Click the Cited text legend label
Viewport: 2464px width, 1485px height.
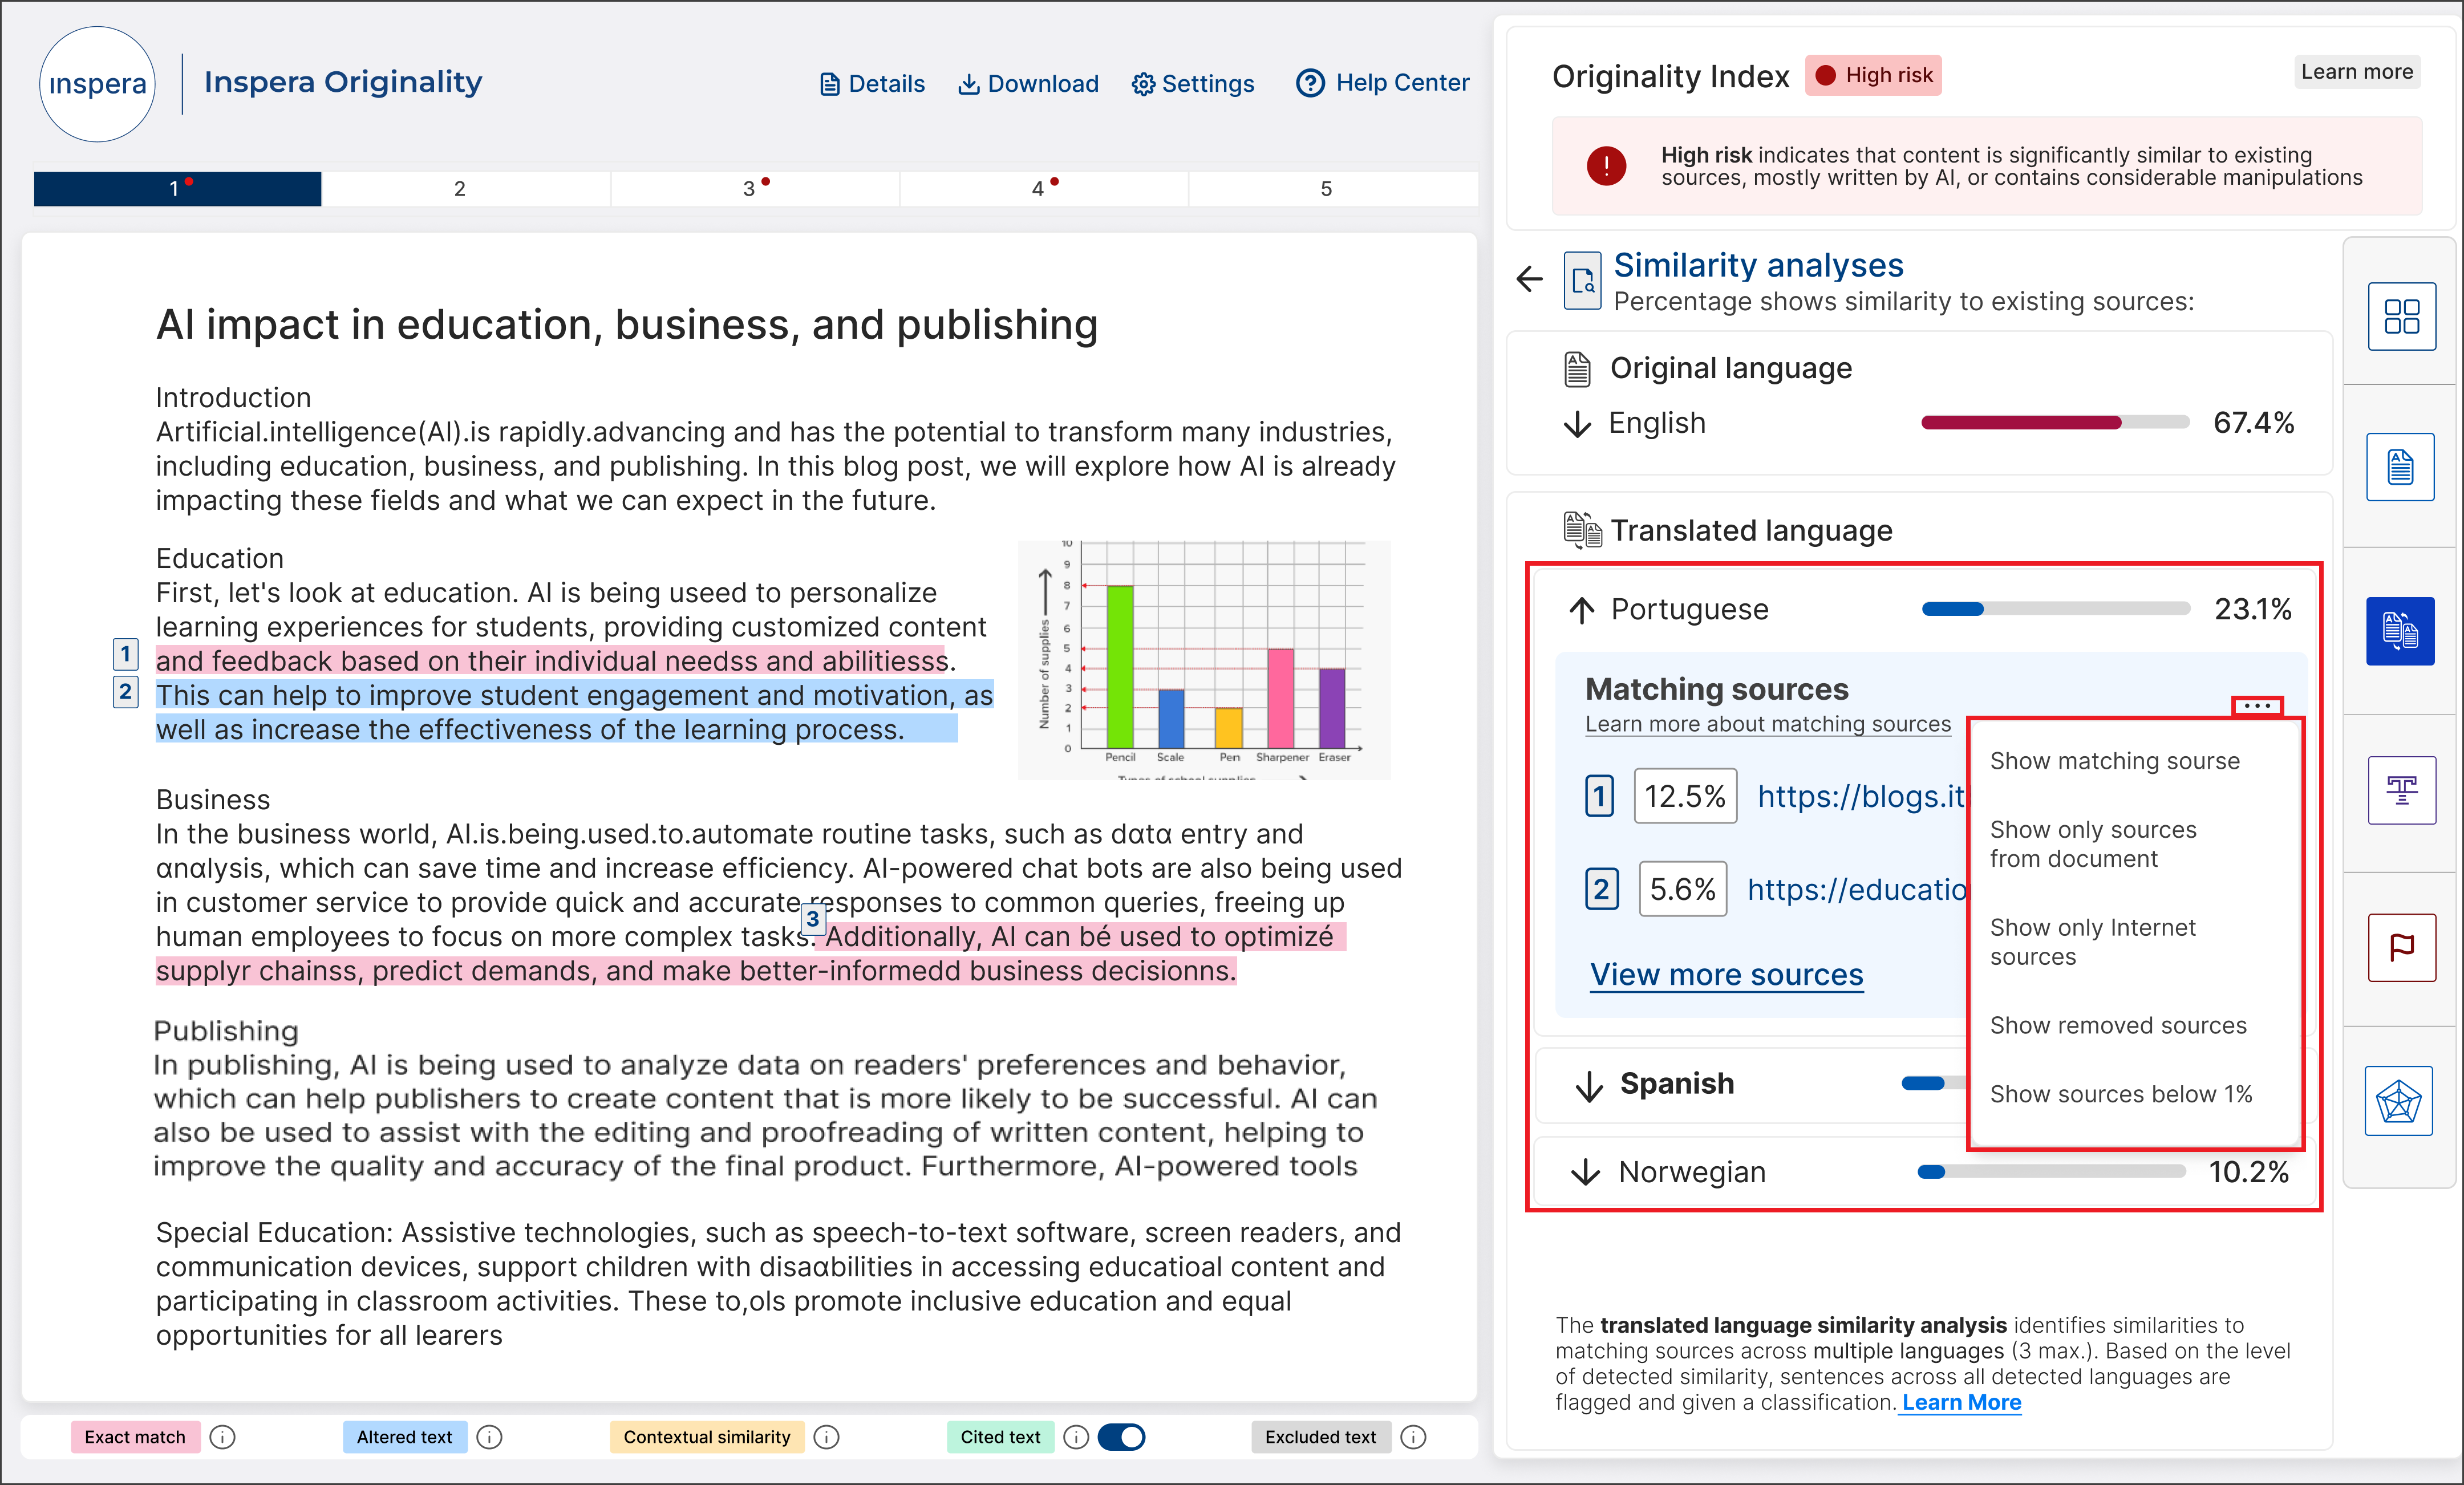pos(1000,1437)
